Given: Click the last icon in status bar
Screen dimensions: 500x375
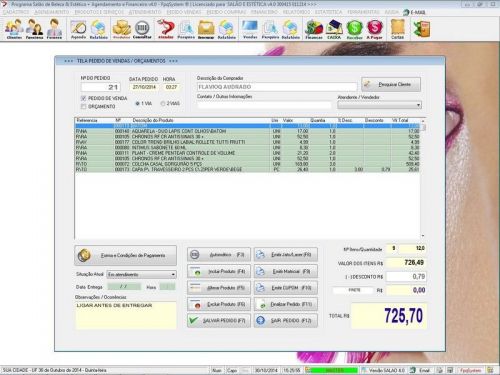Looking at the screenshot, I should coord(490,370).
